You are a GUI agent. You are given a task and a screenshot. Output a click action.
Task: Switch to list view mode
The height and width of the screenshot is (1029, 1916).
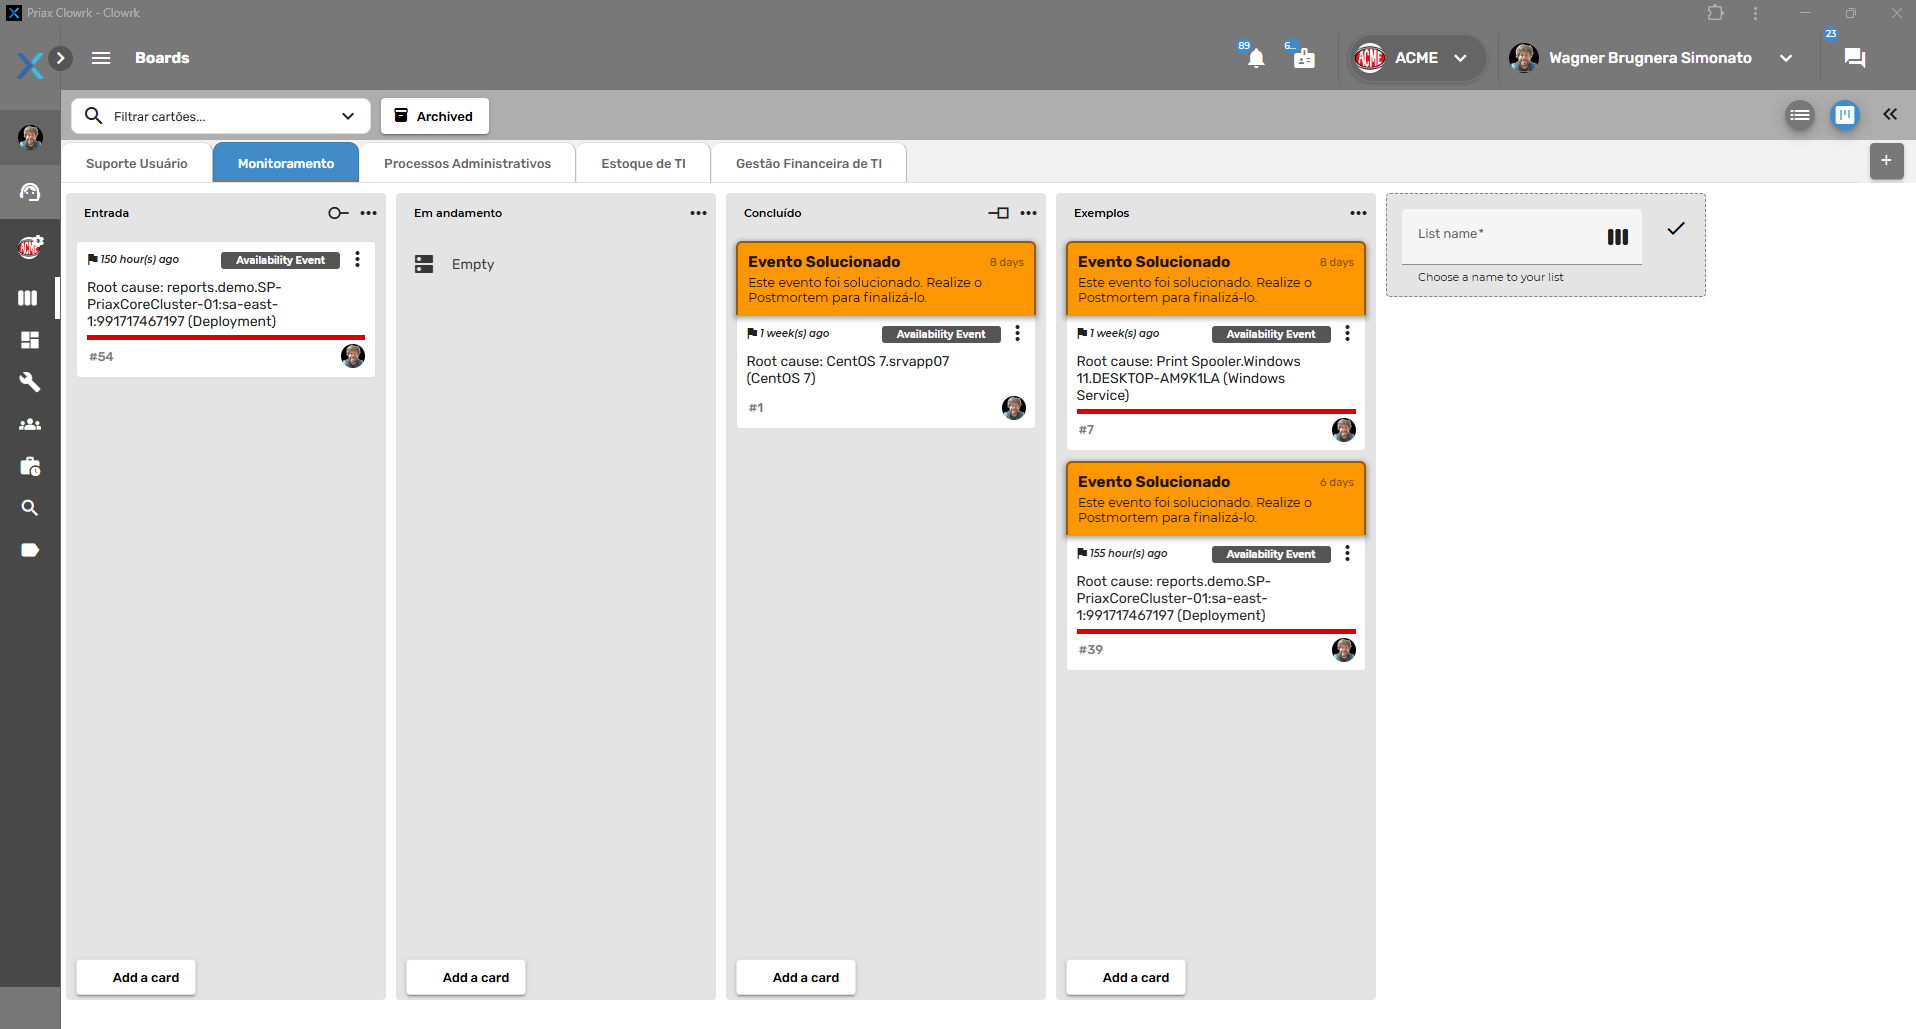click(x=1799, y=115)
